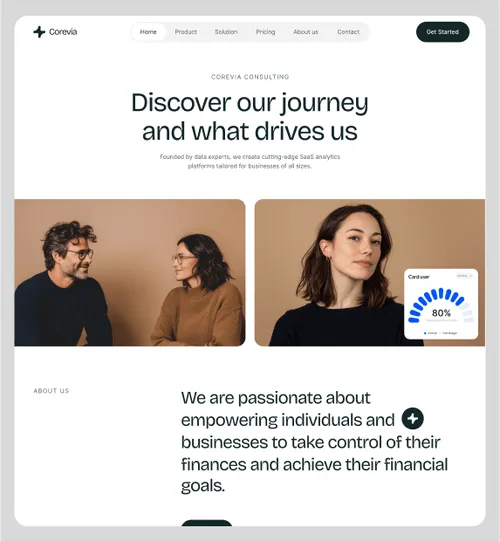Image resolution: width=500 pixels, height=542 pixels.
Task: Select Contact in the navigation bar
Action: coord(348,32)
